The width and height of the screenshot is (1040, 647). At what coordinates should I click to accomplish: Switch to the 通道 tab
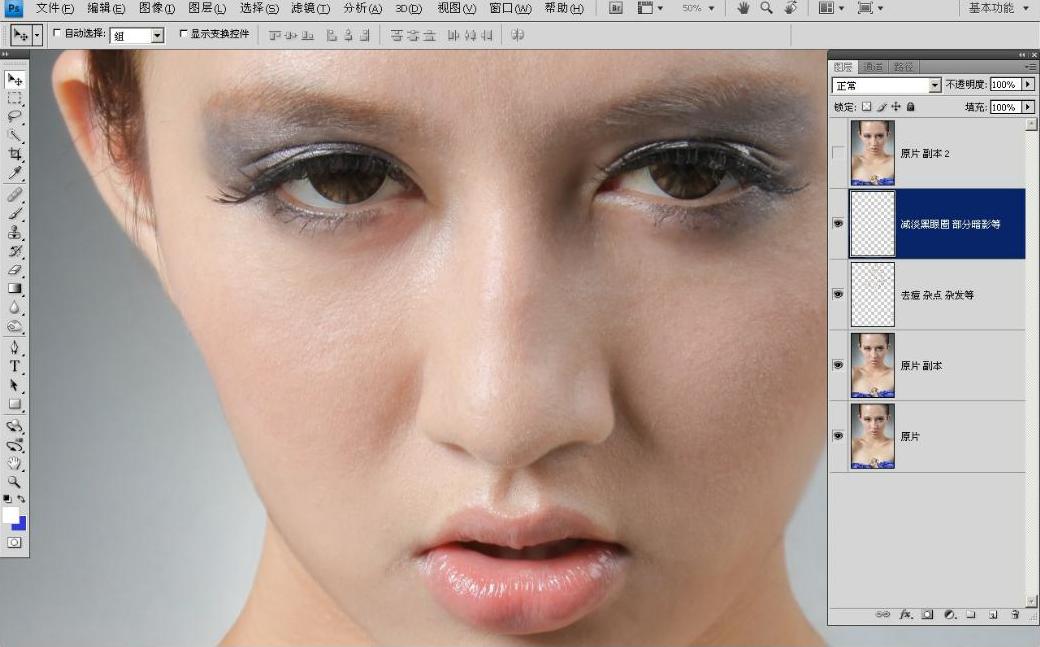pos(873,66)
